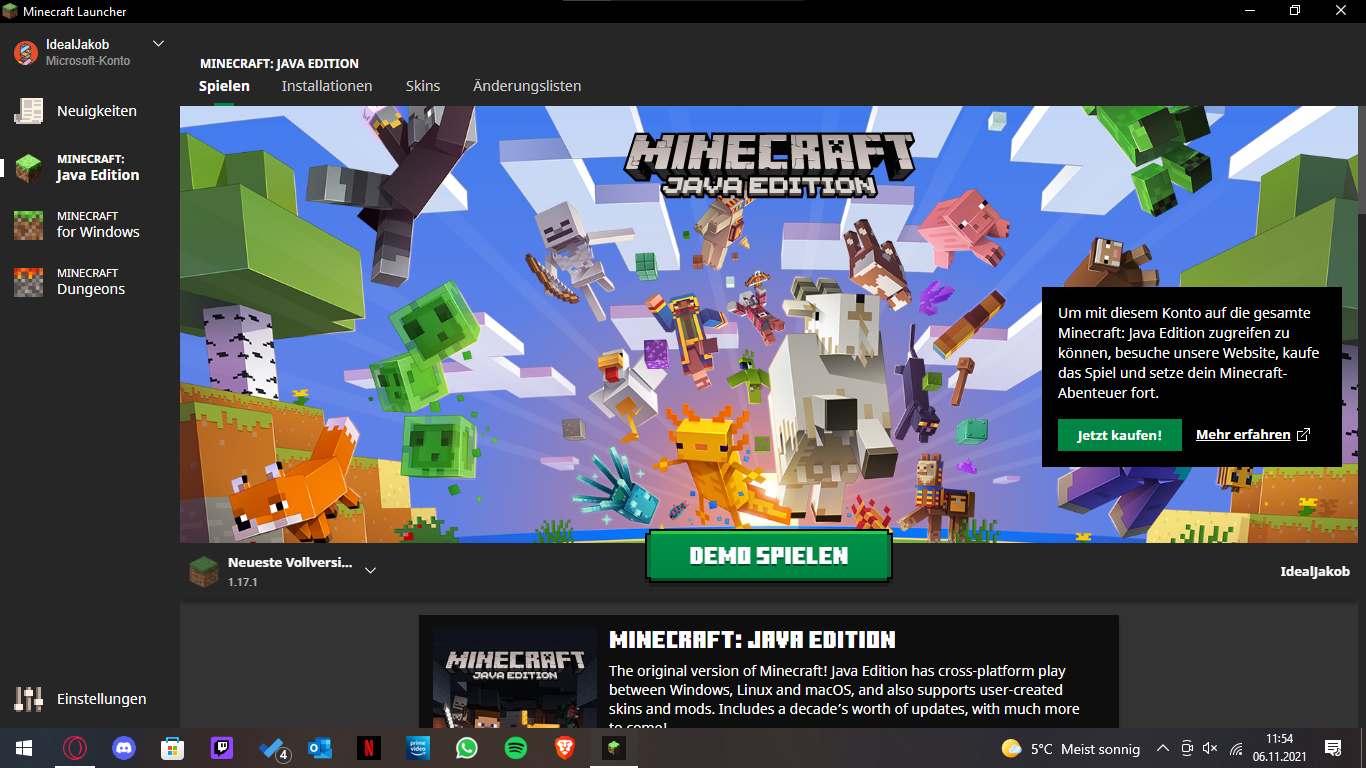Click the Jetzt kaufen! button
Image resolution: width=1366 pixels, height=768 pixels.
coord(1119,435)
